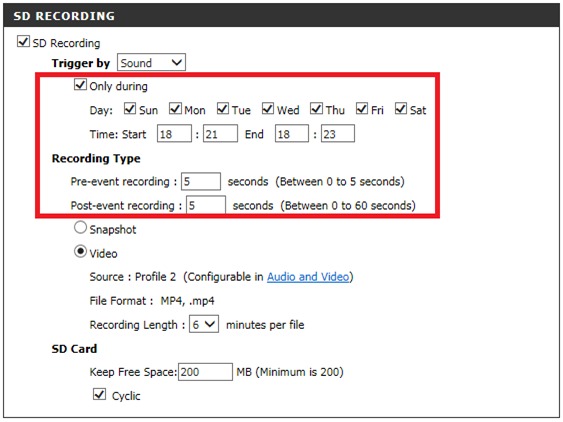Toggle the Mon day checkbox

tap(175, 108)
